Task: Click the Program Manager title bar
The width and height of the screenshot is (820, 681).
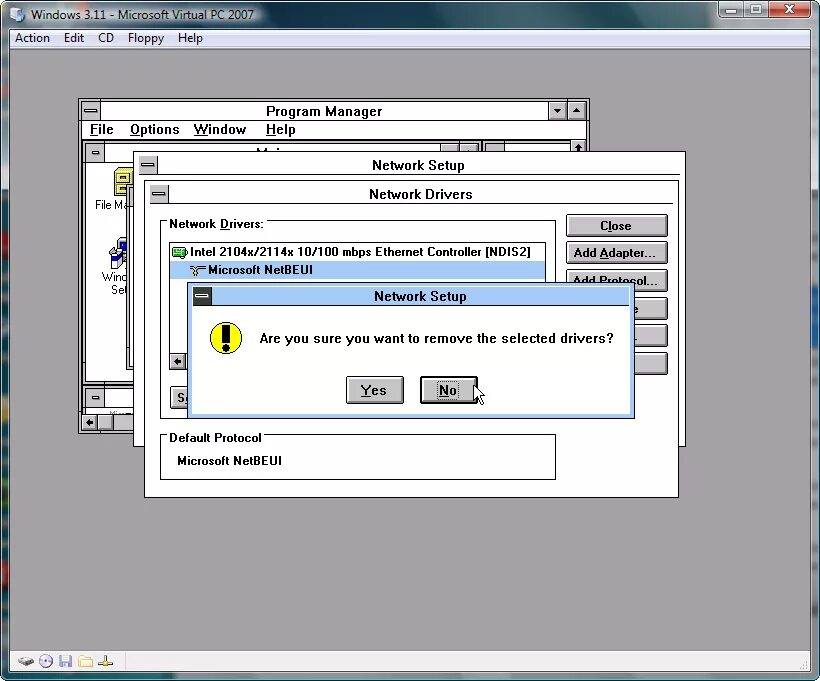Action: (x=324, y=111)
